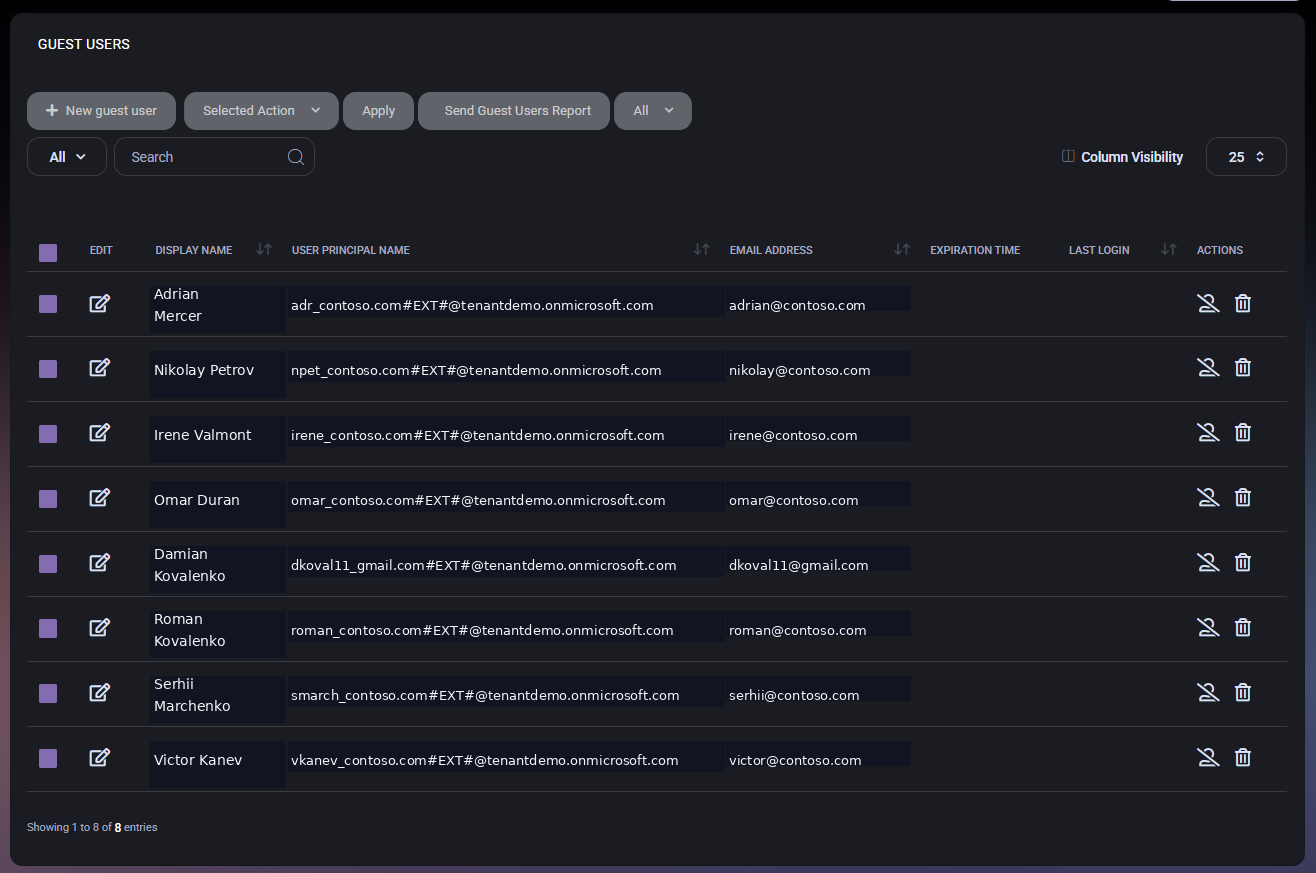Open the Selected Action dropdown
This screenshot has width=1316, height=873.
[261, 111]
